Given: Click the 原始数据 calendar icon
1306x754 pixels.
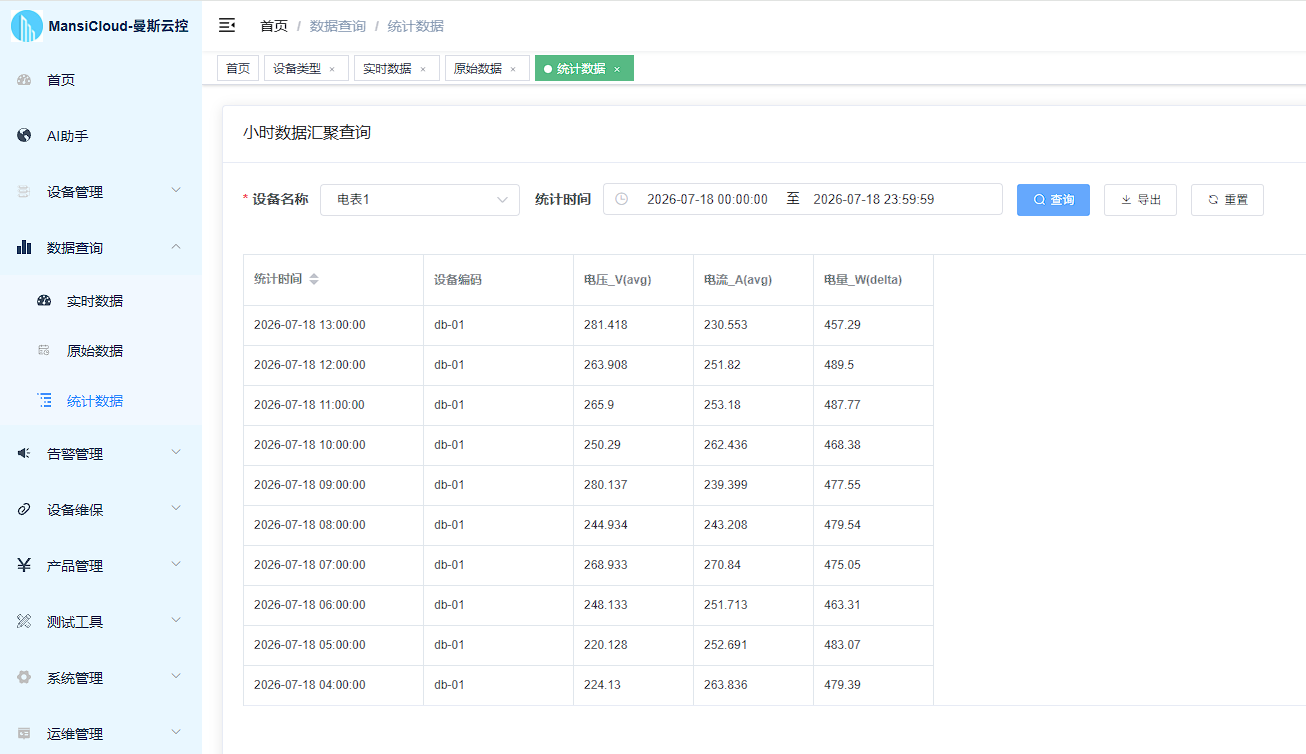Looking at the screenshot, I should (44, 350).
